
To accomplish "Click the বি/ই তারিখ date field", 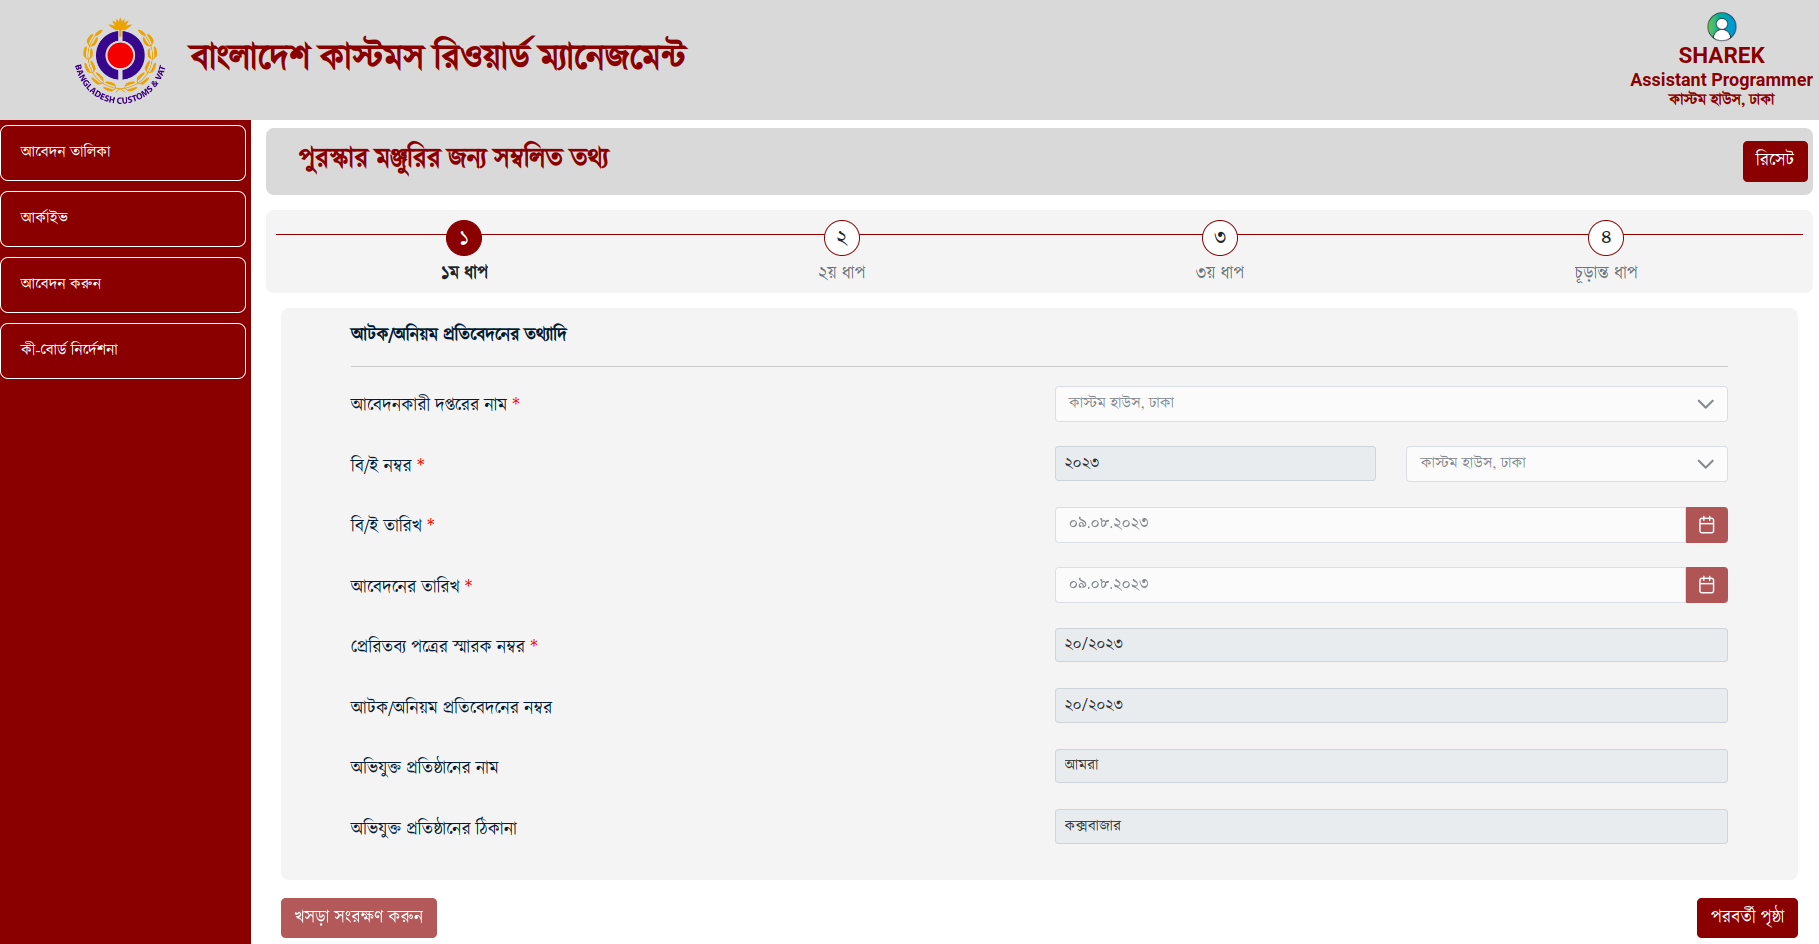I will [x=1370, y=525].
